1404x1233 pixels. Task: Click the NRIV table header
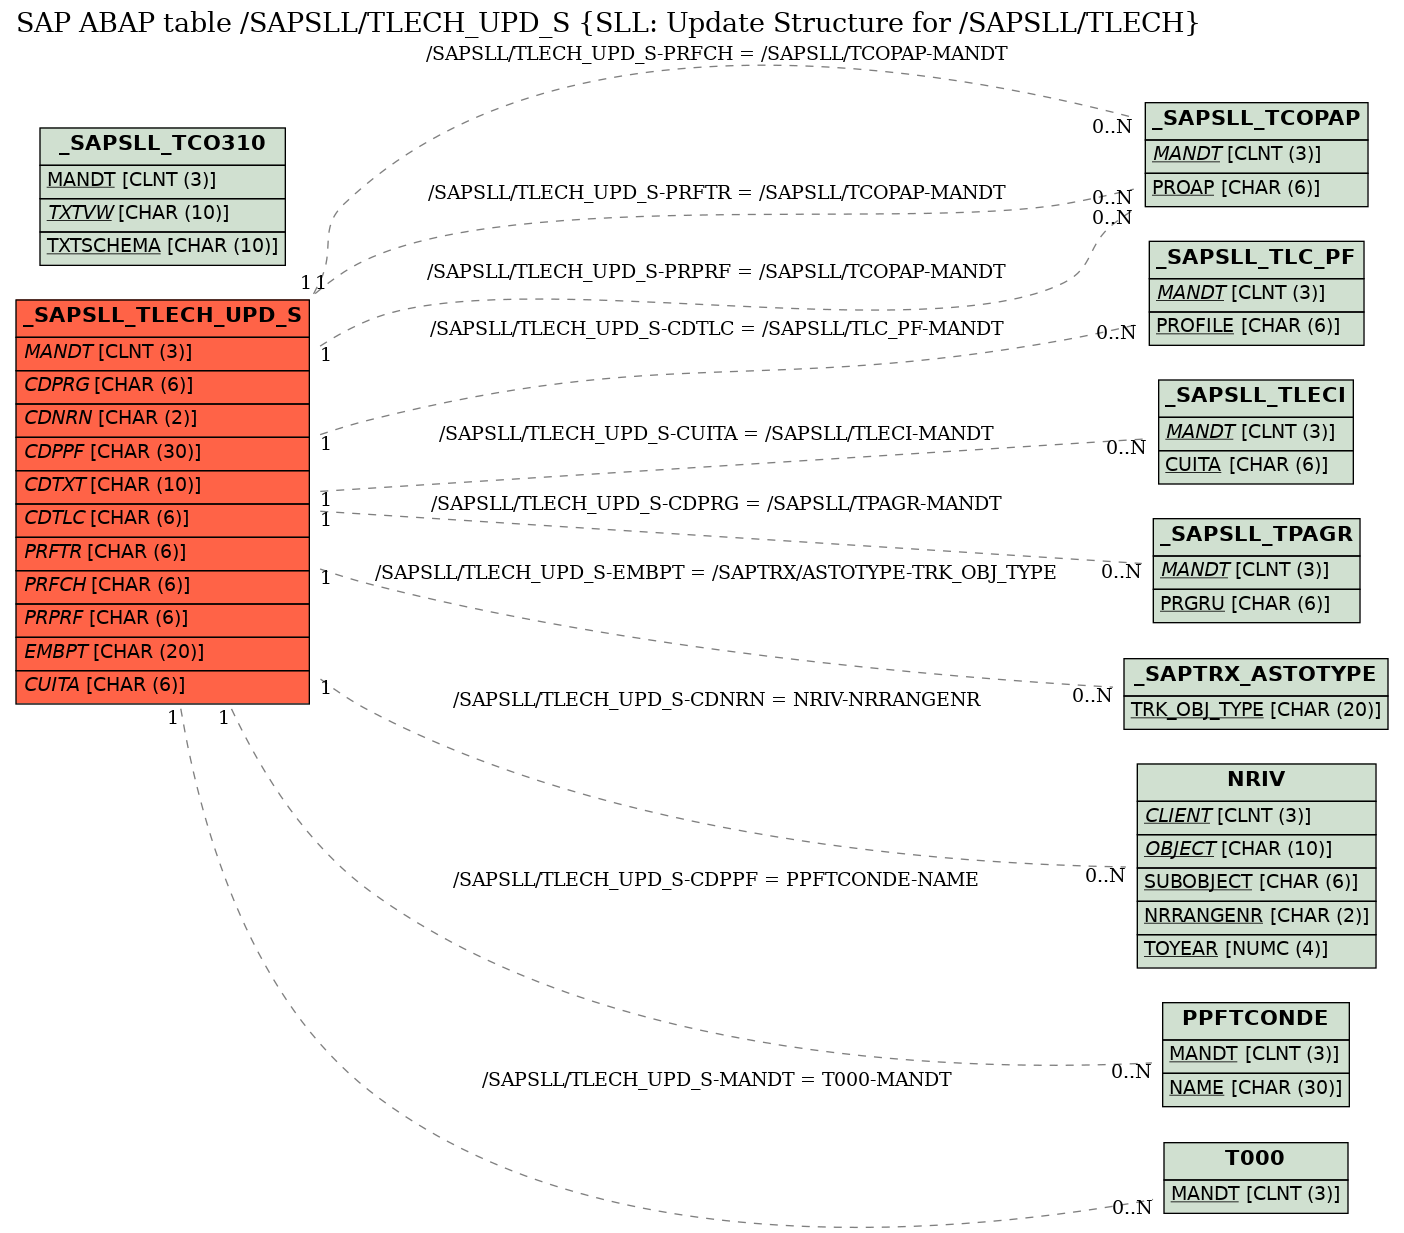pyautogui.click(x=1256, y=781)
